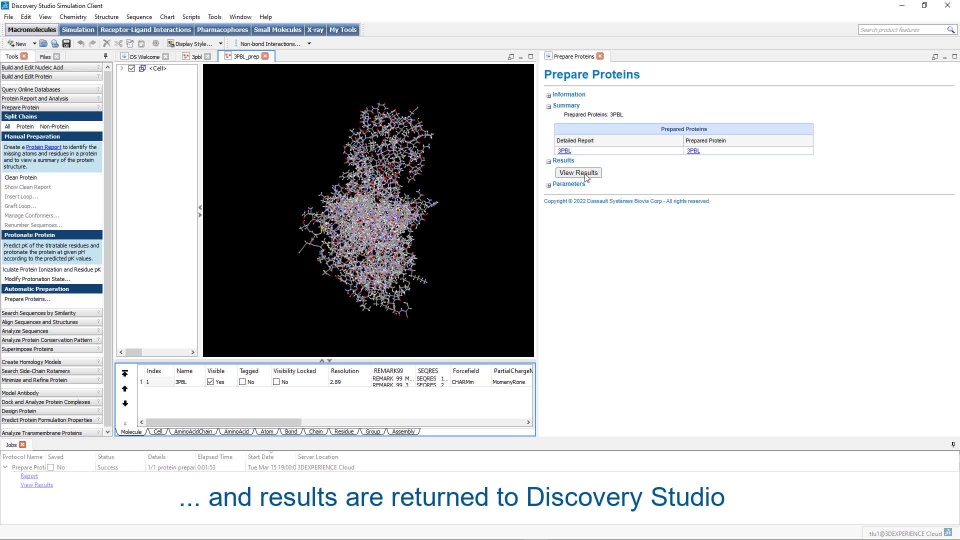This screenshot has height=540, width=960.
Task: Open the Structure menu
Action: click(x=106, y=17)
